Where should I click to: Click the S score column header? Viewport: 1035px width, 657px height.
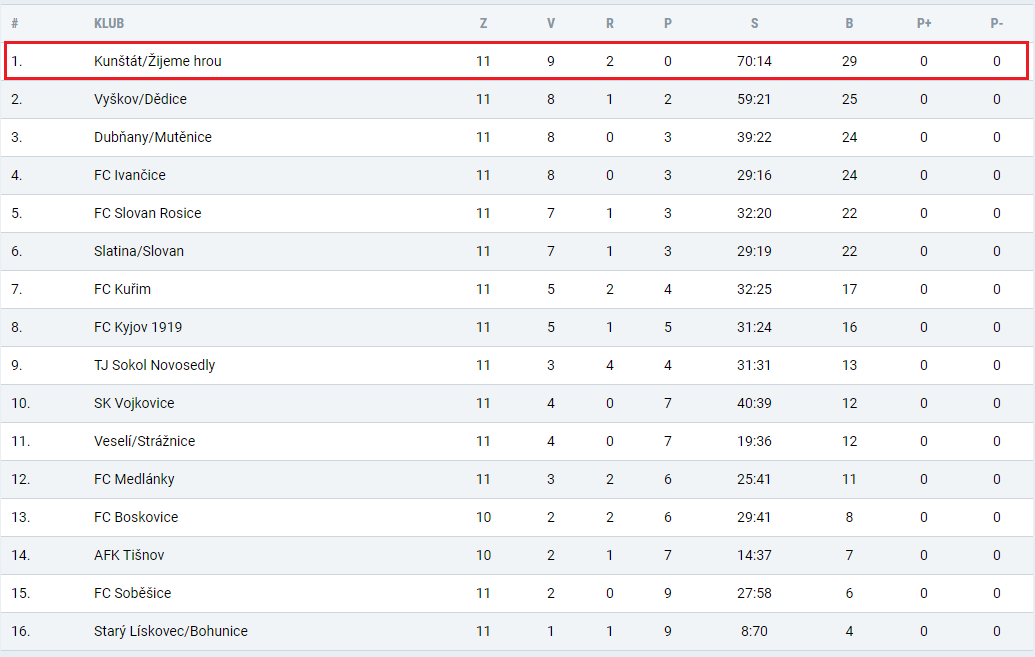754,23
